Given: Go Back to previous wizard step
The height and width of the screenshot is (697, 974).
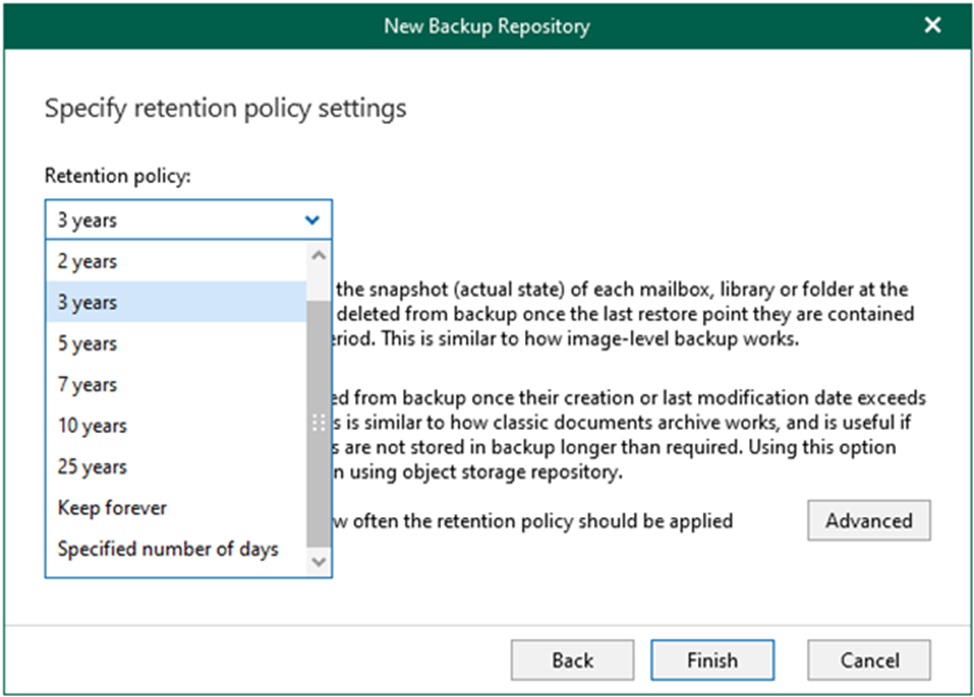Looking at the screenshot, I should tap(573, 660).
